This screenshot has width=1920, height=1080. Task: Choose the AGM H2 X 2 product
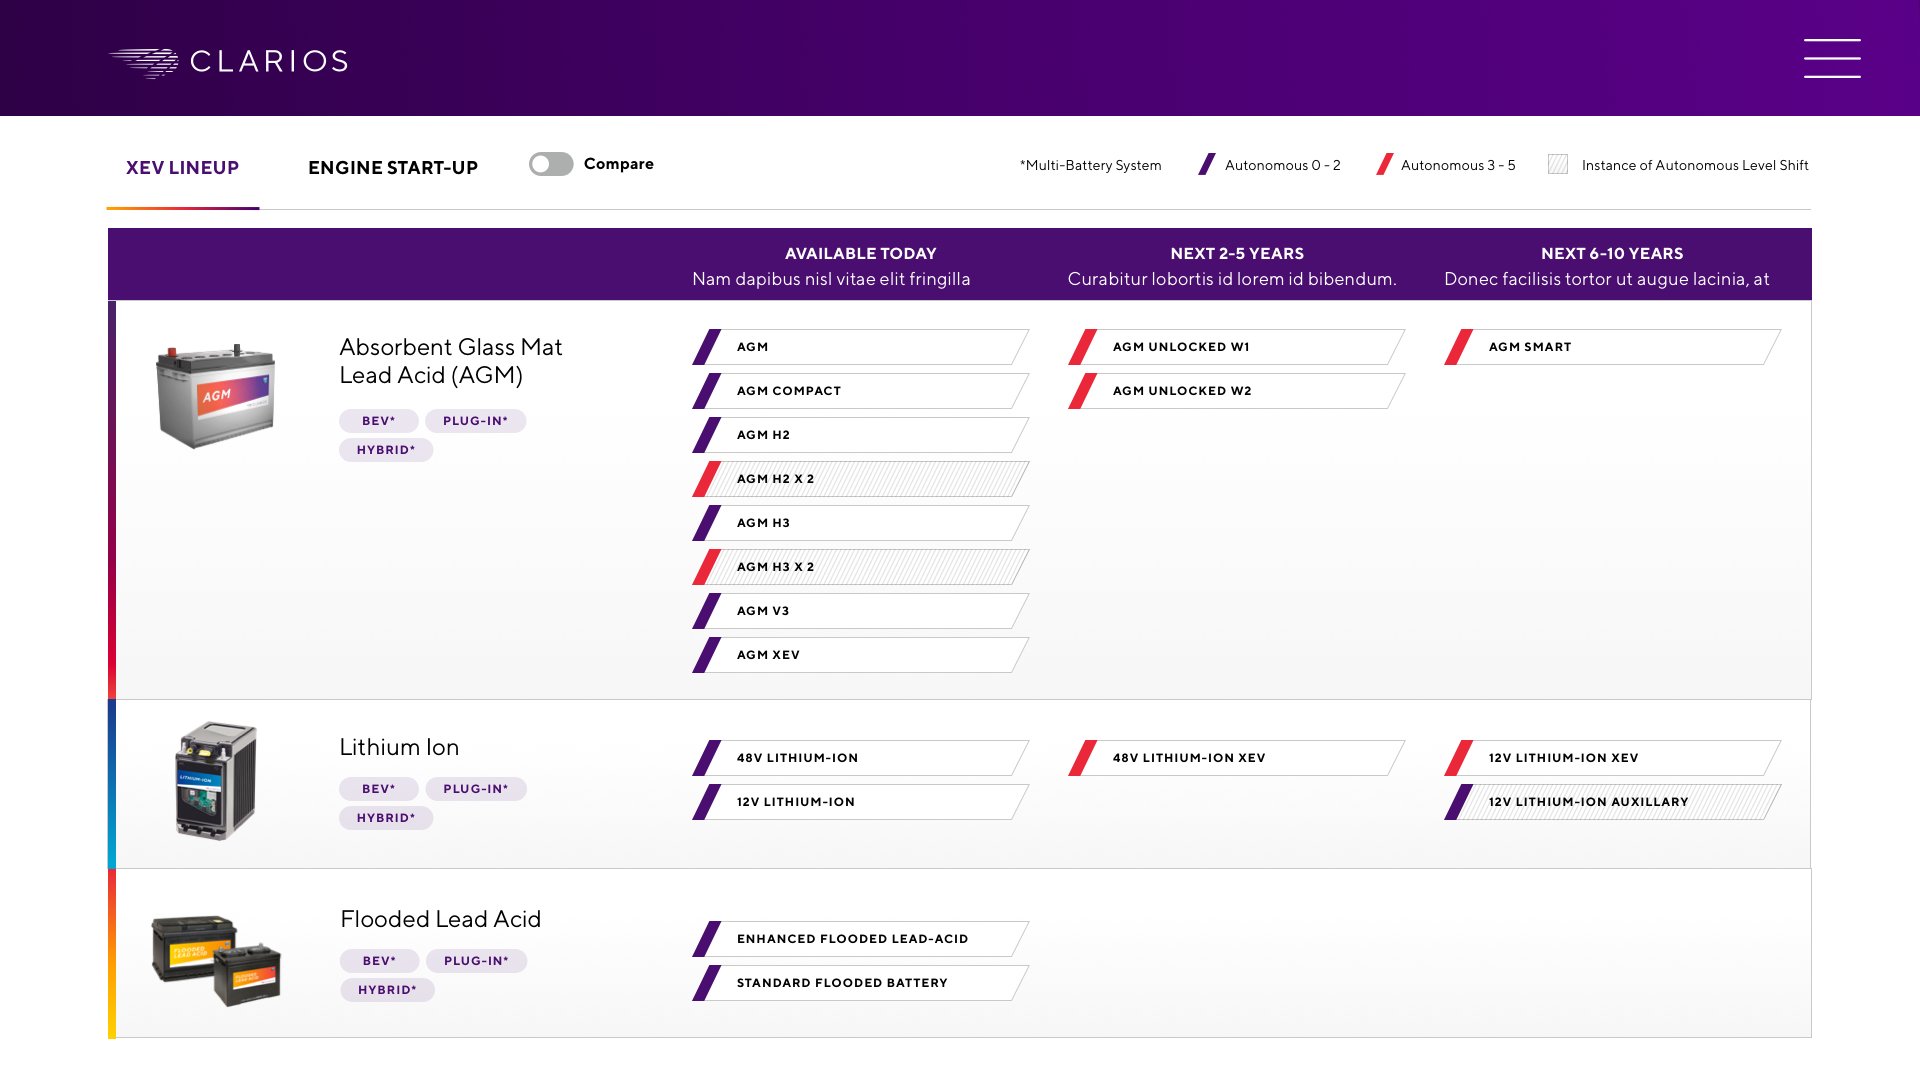860,479
